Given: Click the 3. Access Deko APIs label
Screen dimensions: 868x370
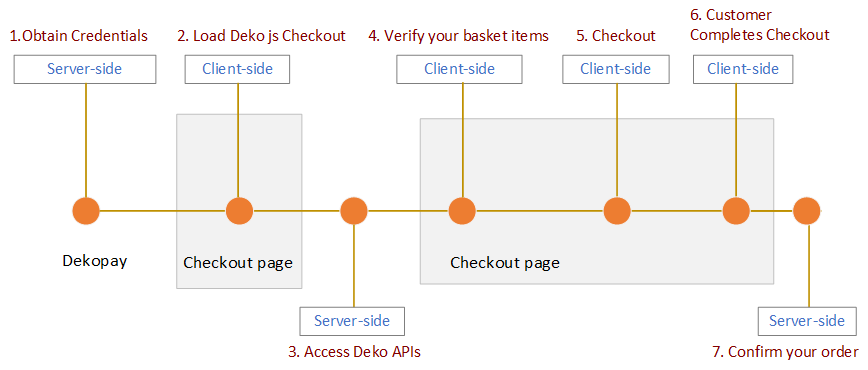Looking at the screenshot, I should [x=358, y=351].
